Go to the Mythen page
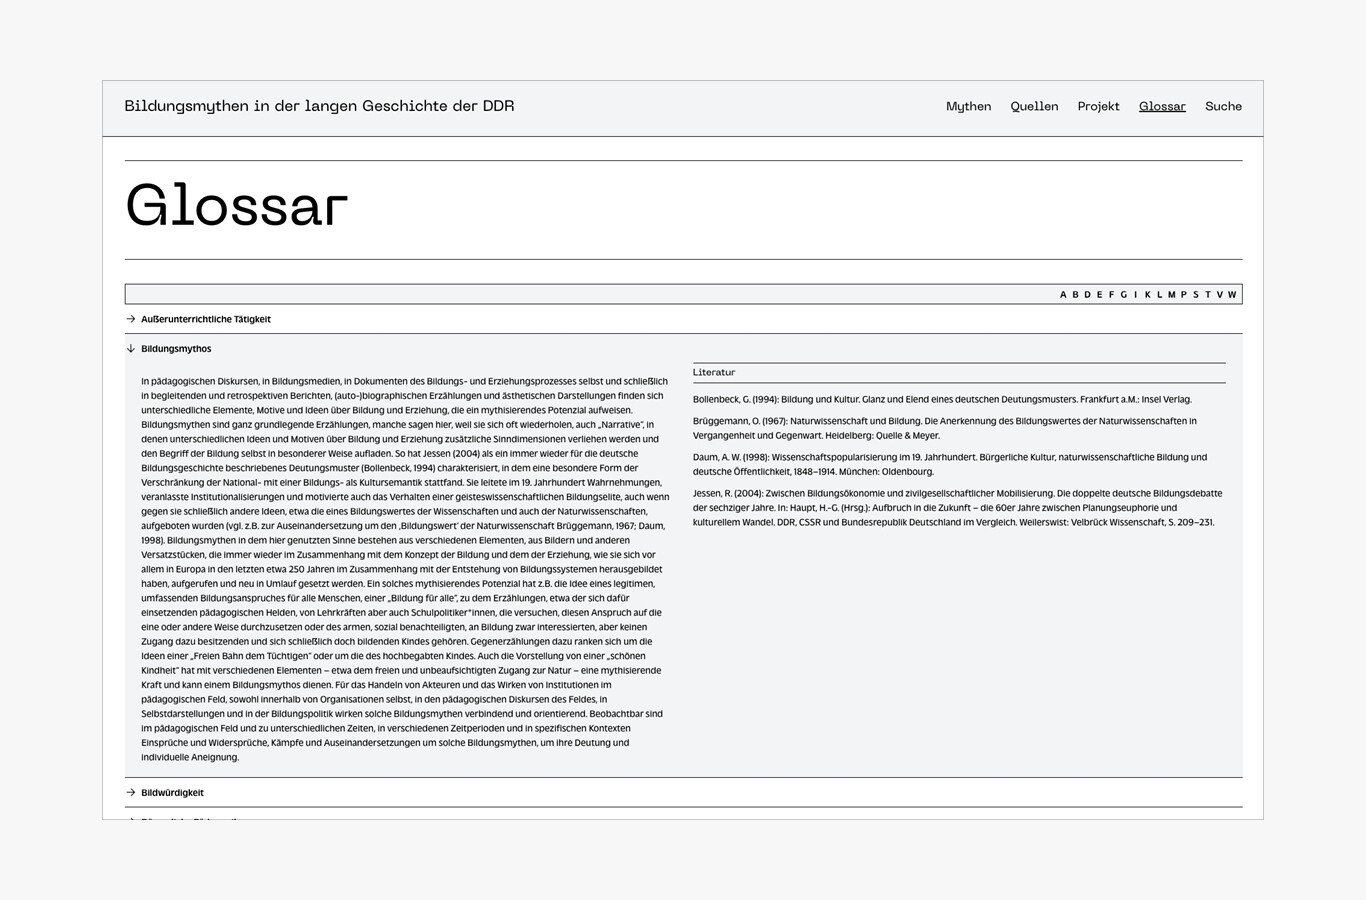1366x900 pixels. click(x=968, y=106)
